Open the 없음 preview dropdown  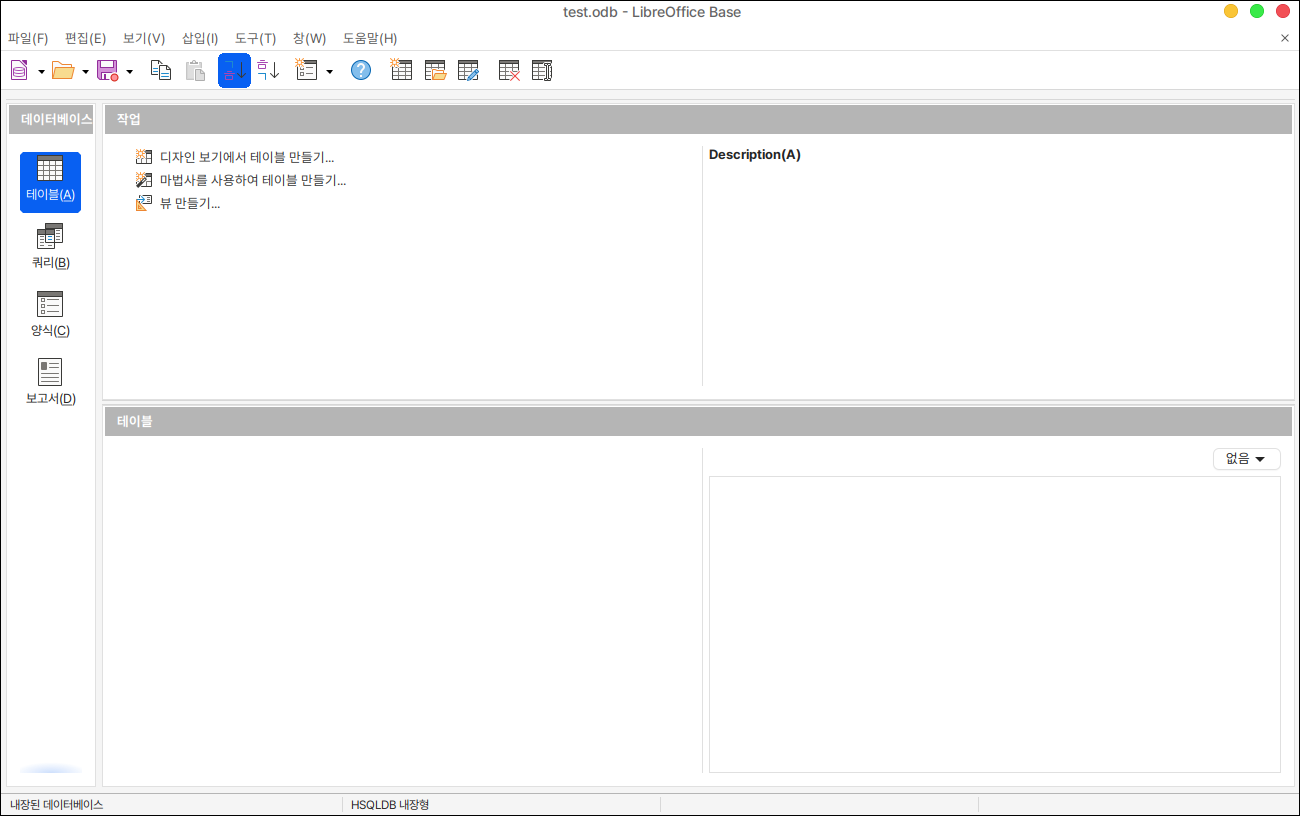point(1246,459)
